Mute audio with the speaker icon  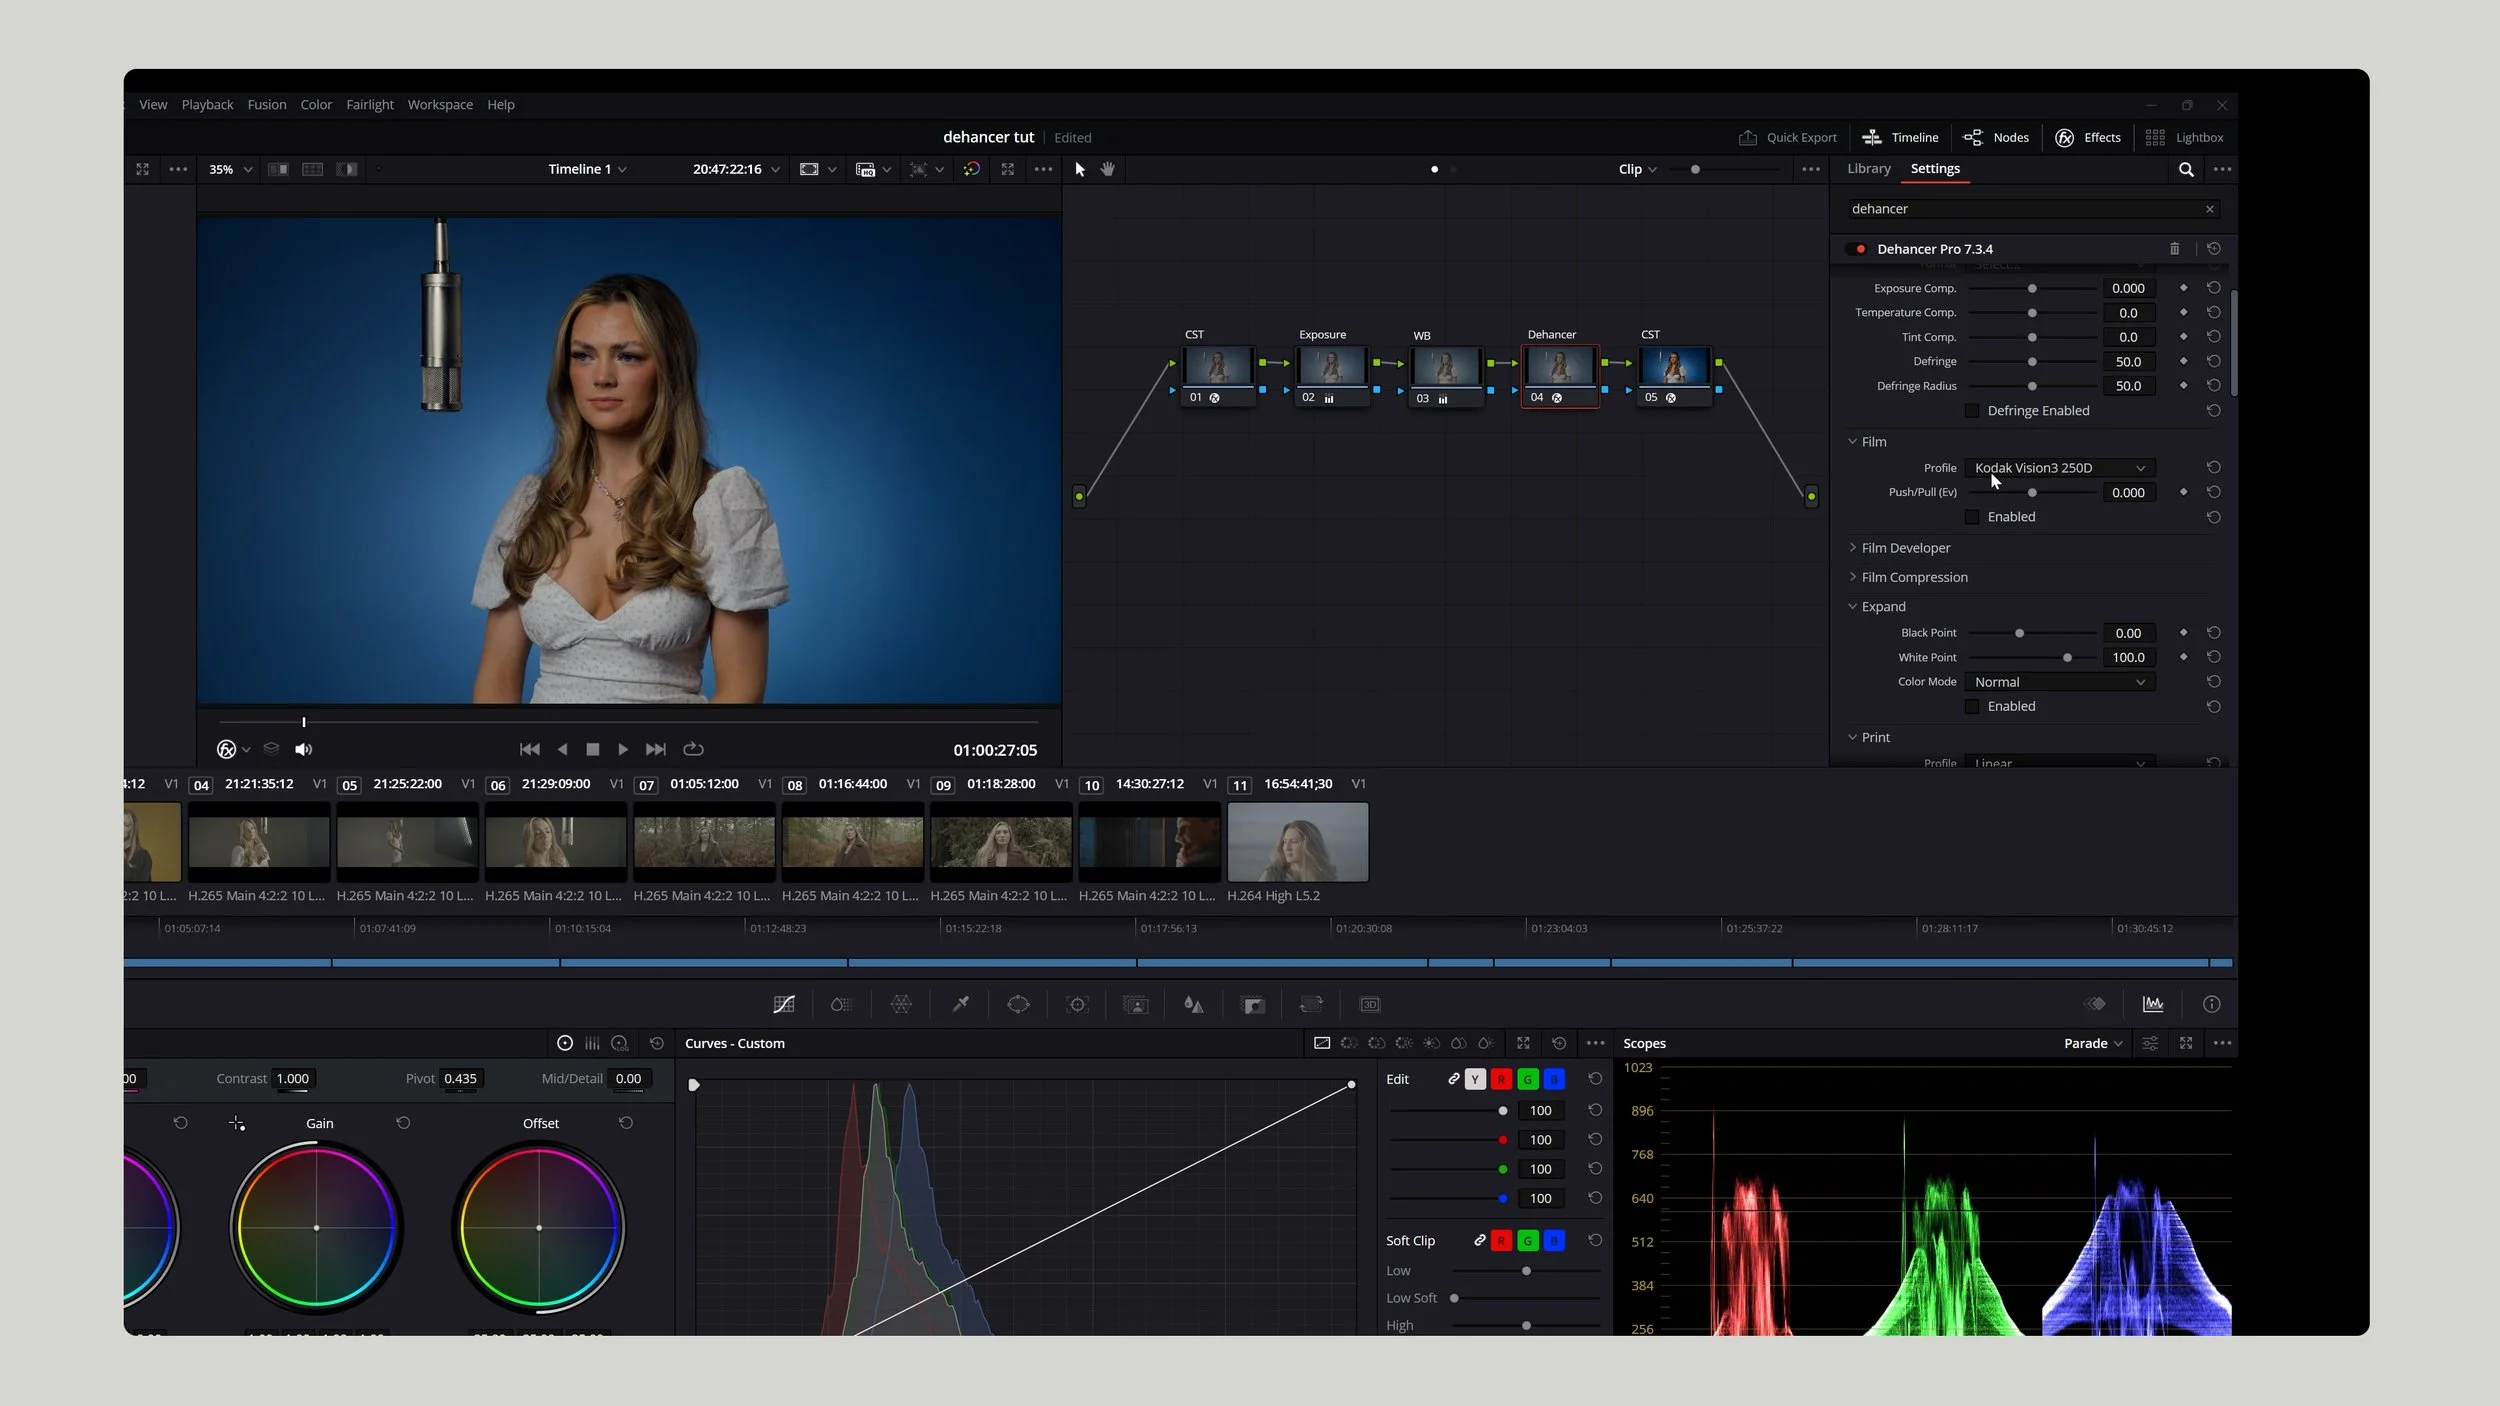[304, 749]
